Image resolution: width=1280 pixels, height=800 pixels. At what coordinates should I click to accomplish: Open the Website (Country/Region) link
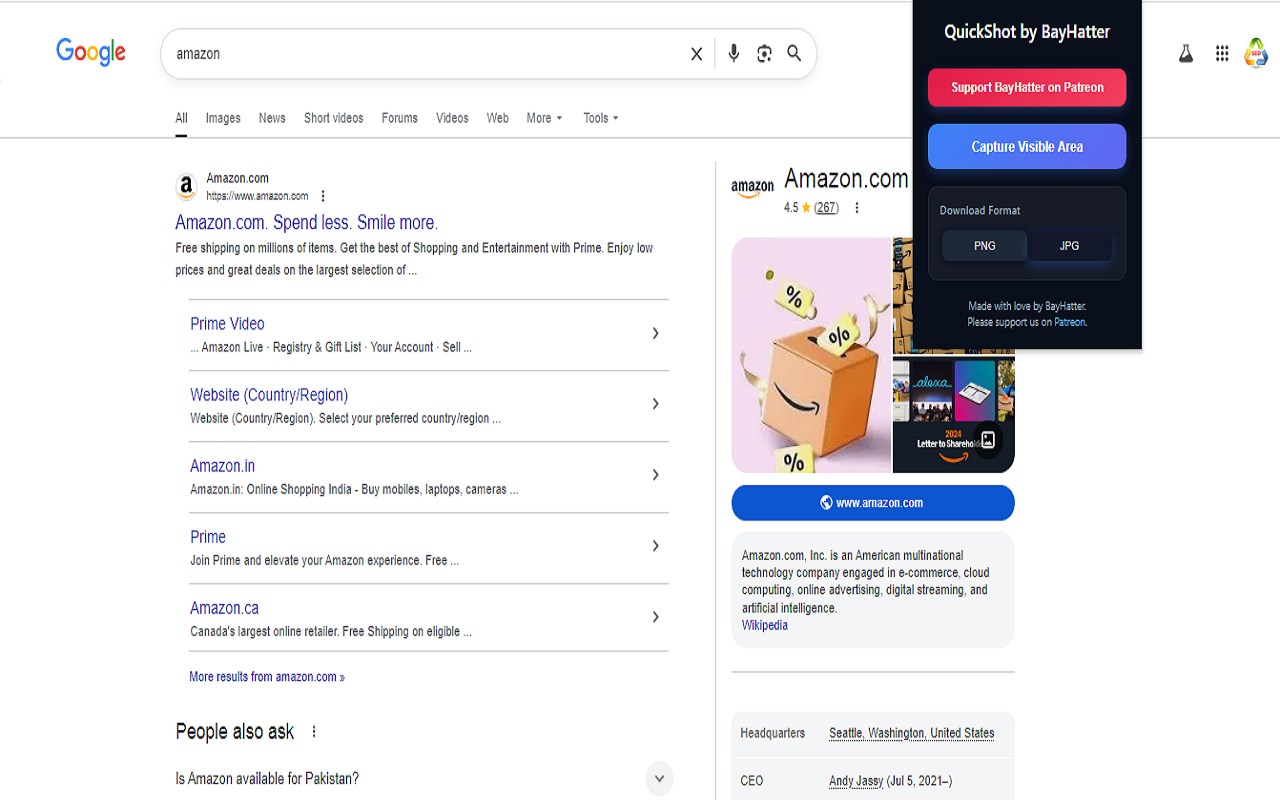269,395
